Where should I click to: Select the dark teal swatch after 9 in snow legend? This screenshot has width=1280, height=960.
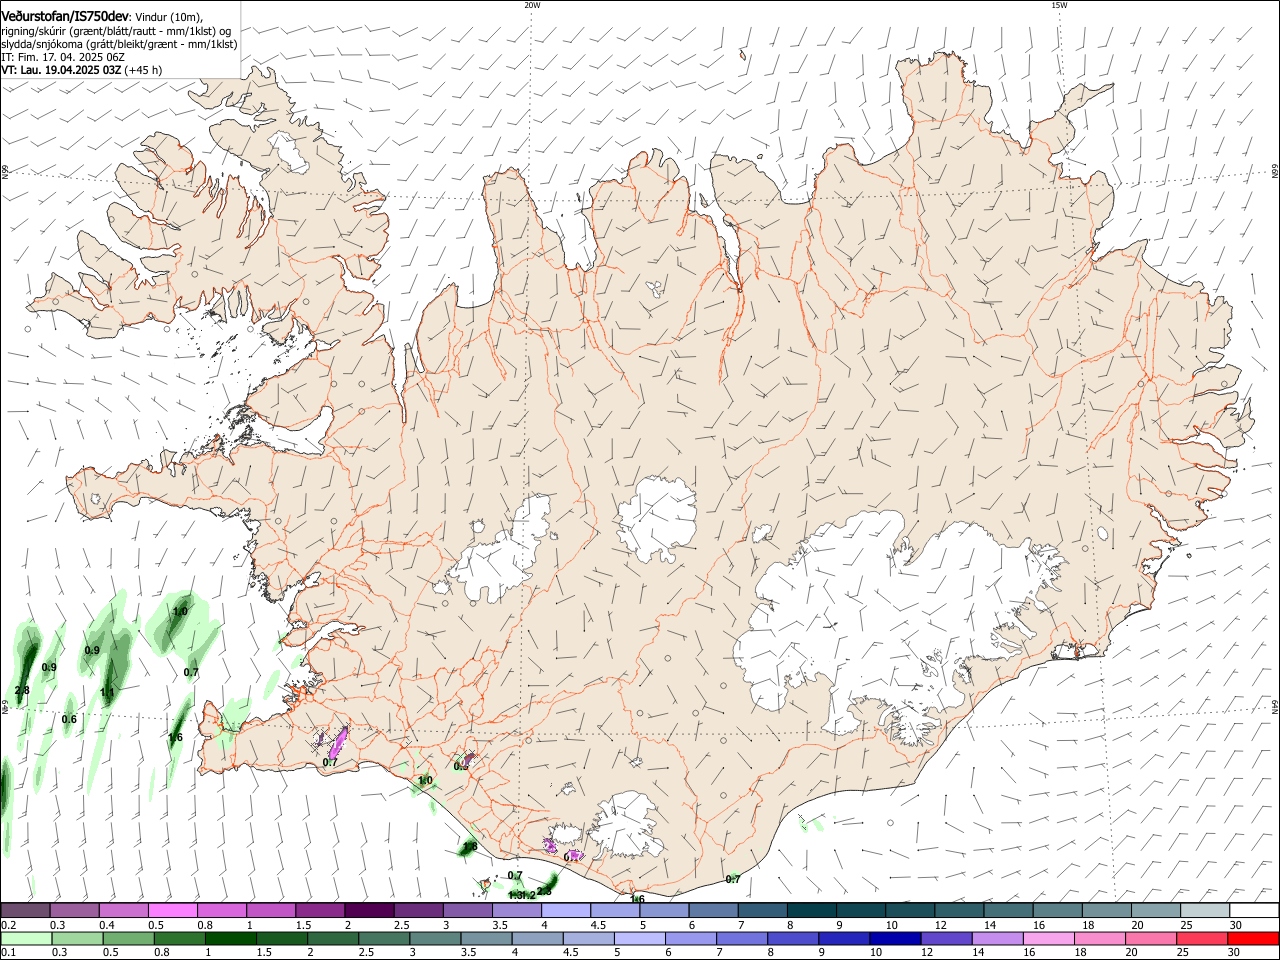[862, 910]
